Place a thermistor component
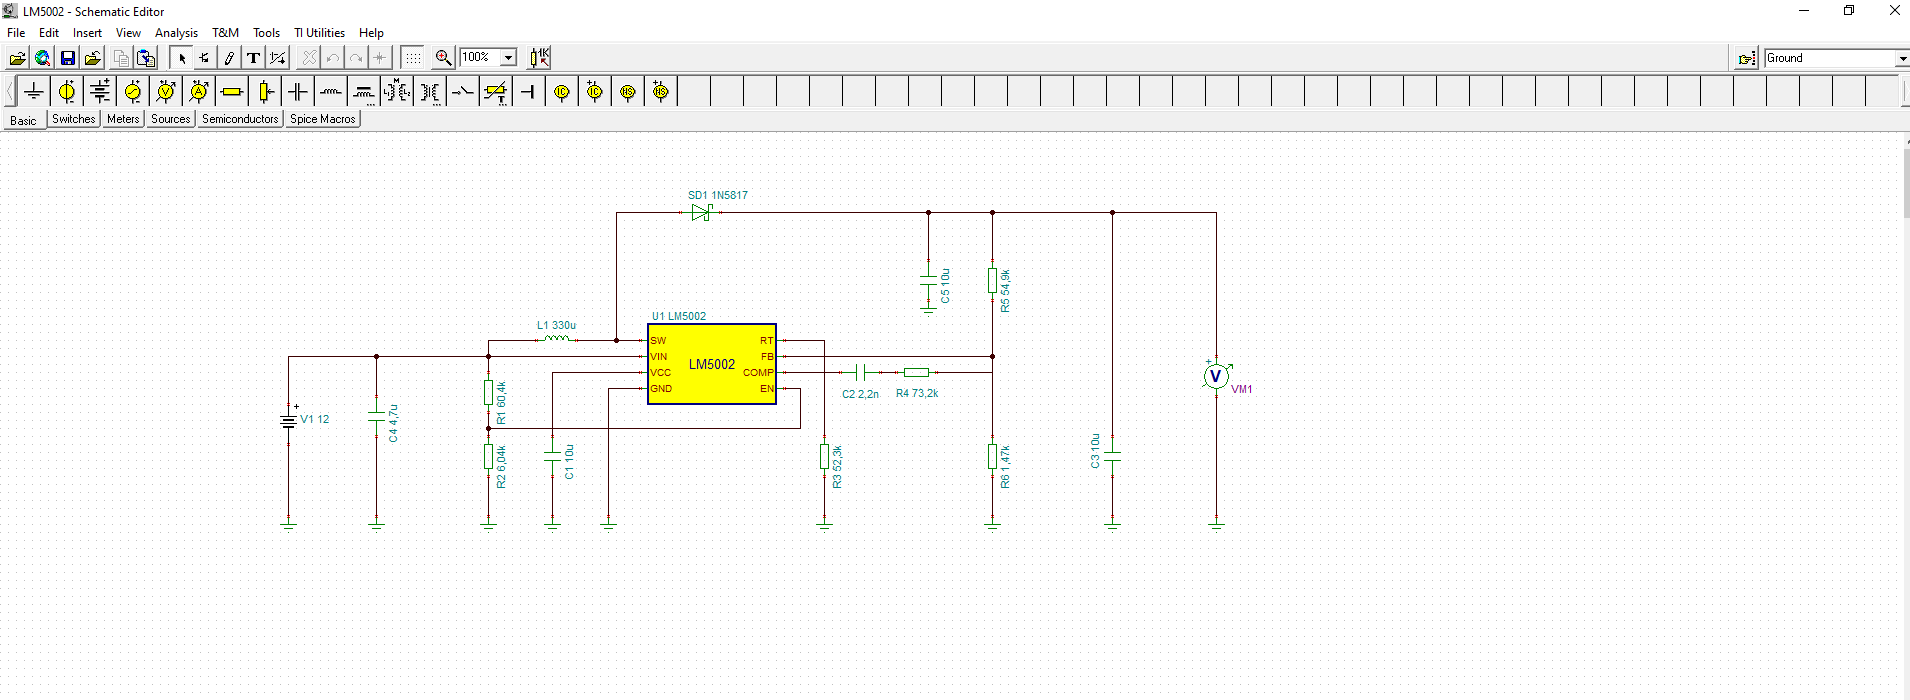The image size is (1910, 700). tap(496, 92)
